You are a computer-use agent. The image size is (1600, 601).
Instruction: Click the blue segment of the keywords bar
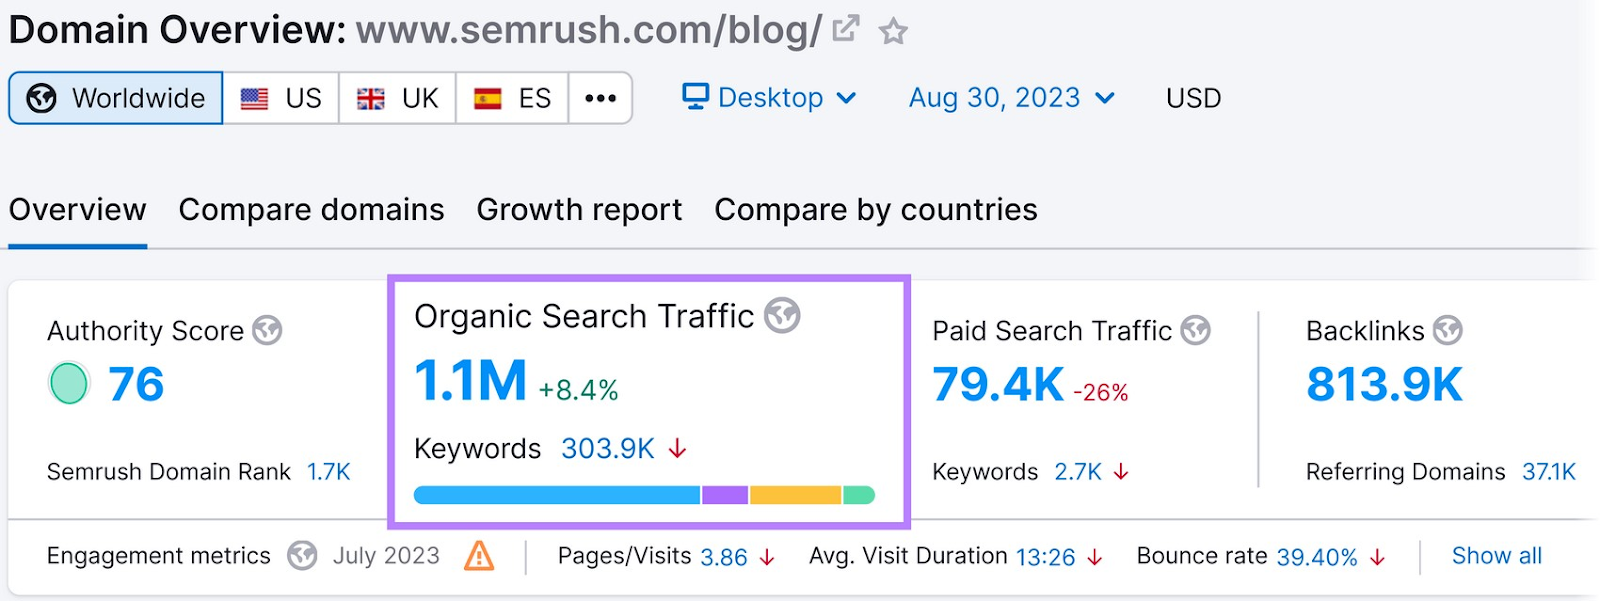pyautogui.click(x=556, y=495)
